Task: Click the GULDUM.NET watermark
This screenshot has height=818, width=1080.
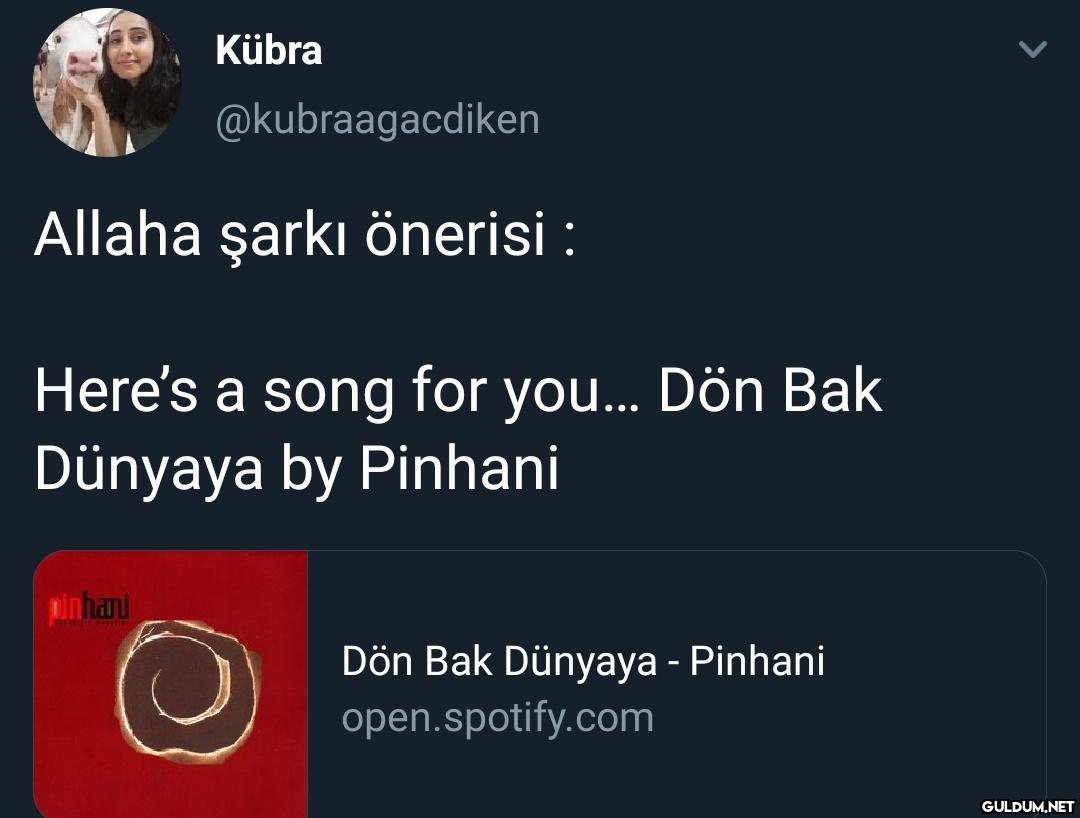Action: (1026, 805)
